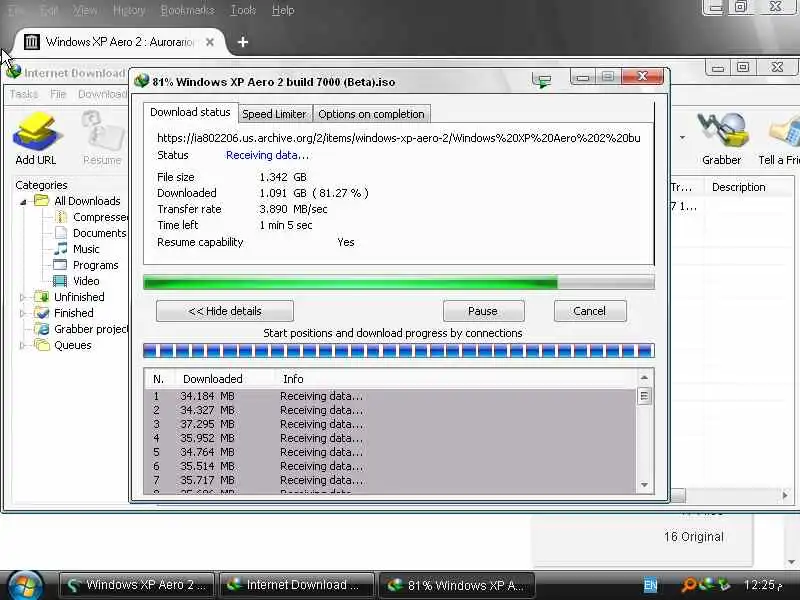Open the browser tab favicon for Windows XP Aero 2

pos(32,42)
